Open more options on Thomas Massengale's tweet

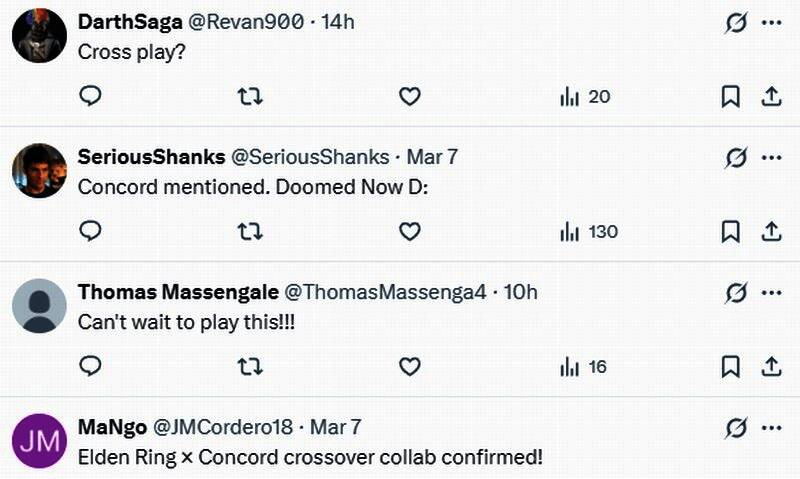point(771,292)
